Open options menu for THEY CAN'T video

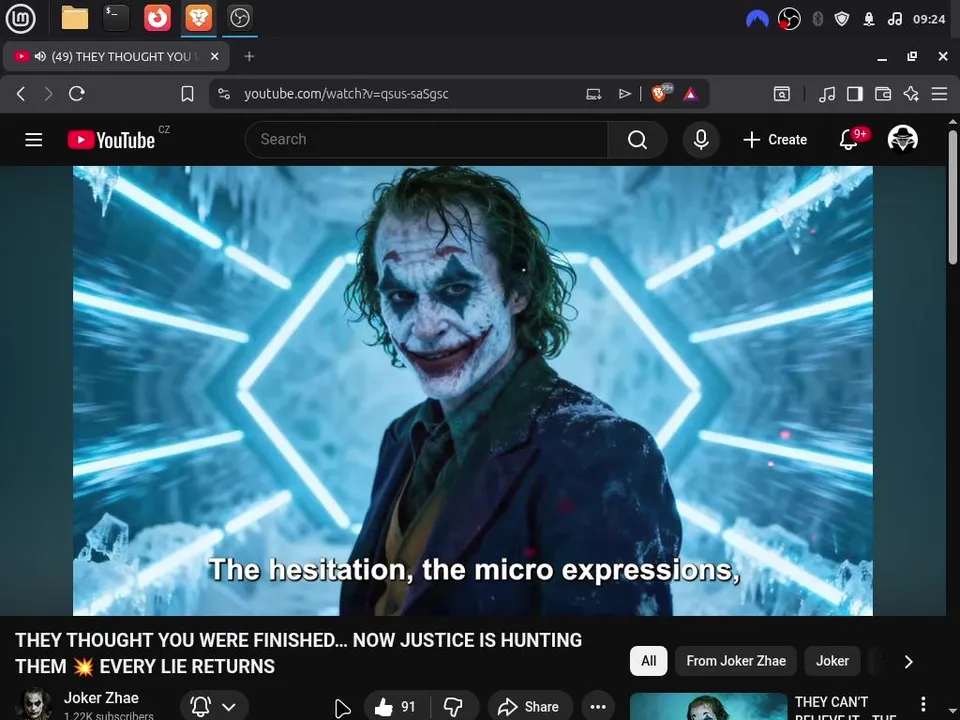923,704
